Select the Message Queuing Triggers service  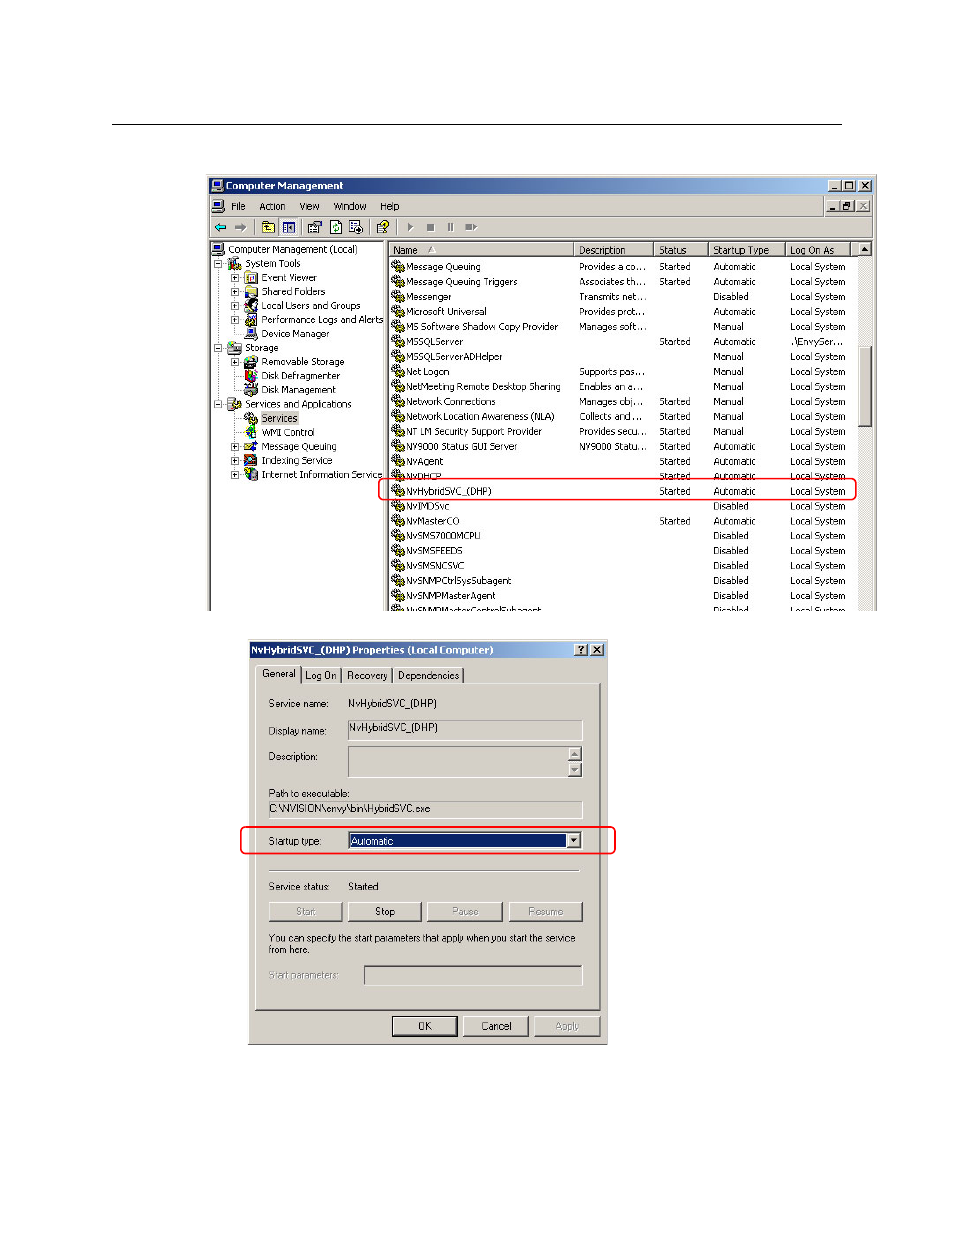pyautogui.click(x=461, y=282)
